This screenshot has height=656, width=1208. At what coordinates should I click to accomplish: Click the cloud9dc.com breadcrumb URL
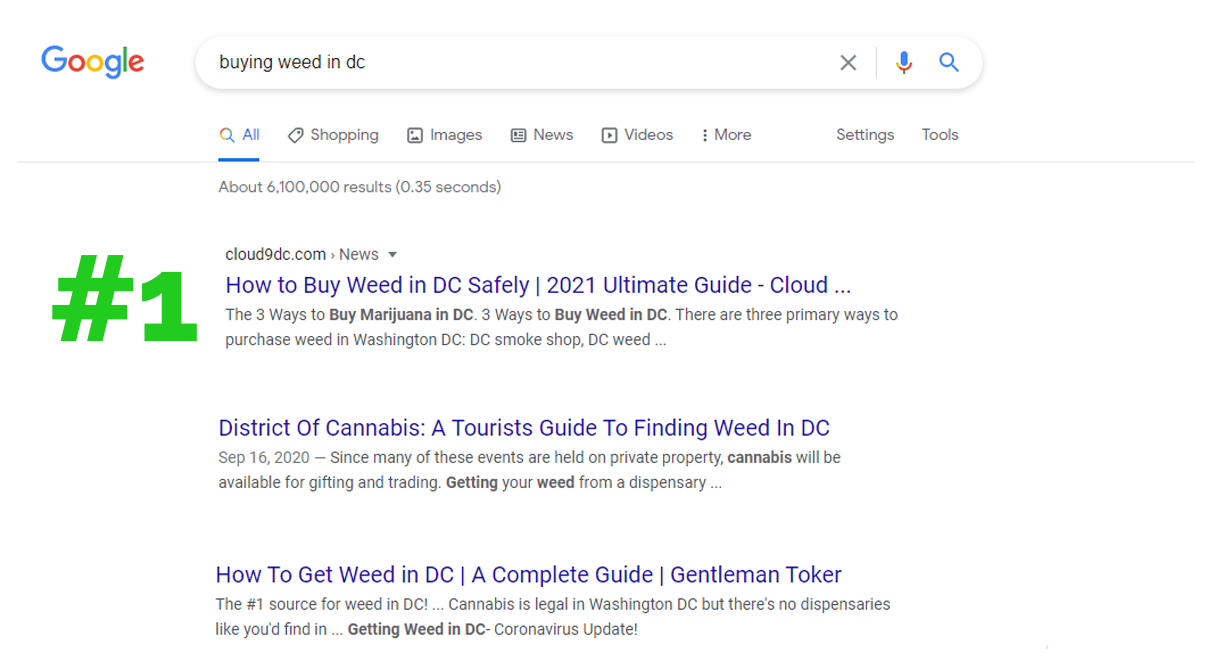click(x=276, y=254)
